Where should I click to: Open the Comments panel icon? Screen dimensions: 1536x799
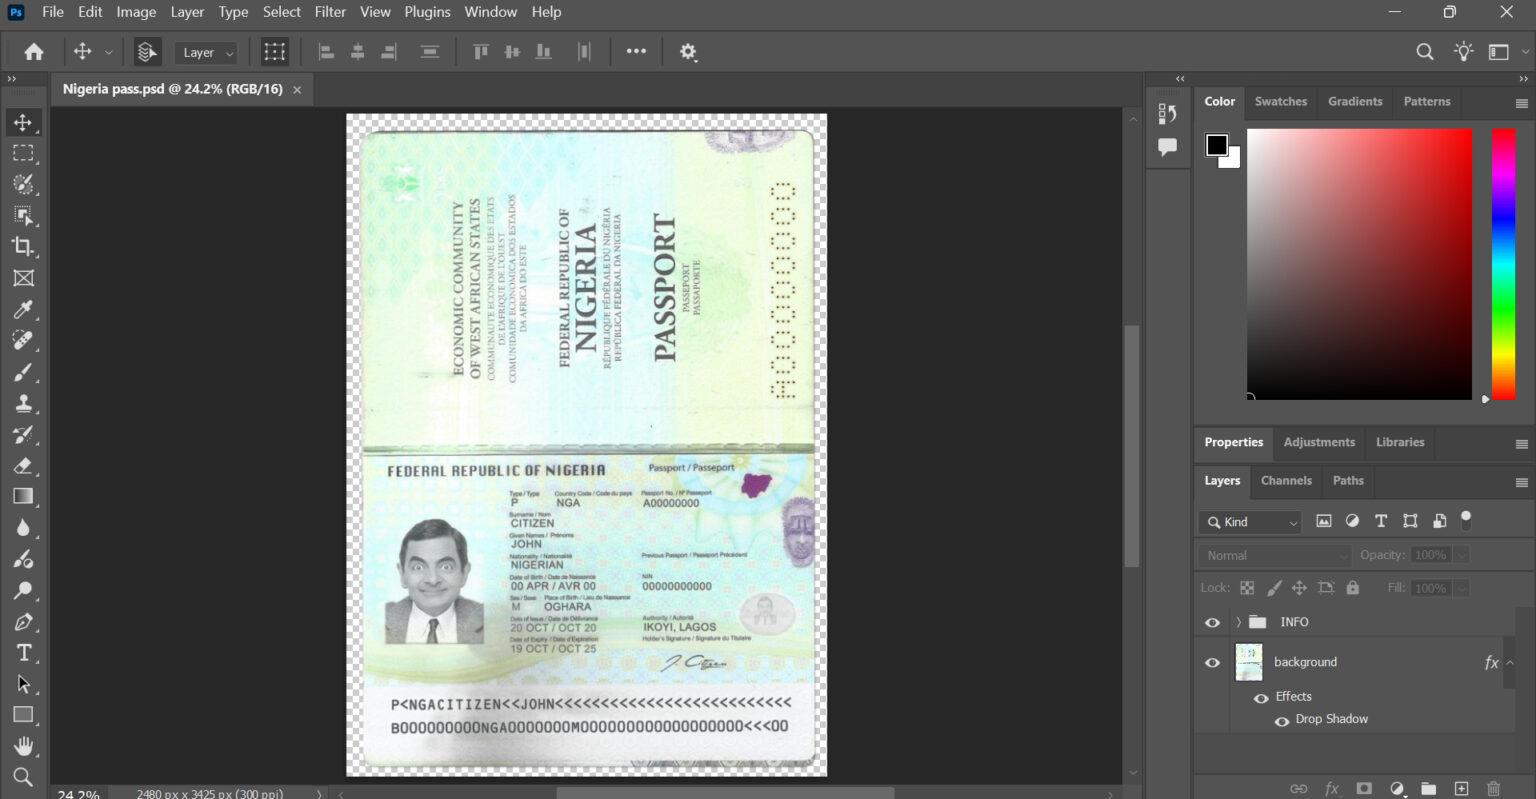tap(1167, 147)
